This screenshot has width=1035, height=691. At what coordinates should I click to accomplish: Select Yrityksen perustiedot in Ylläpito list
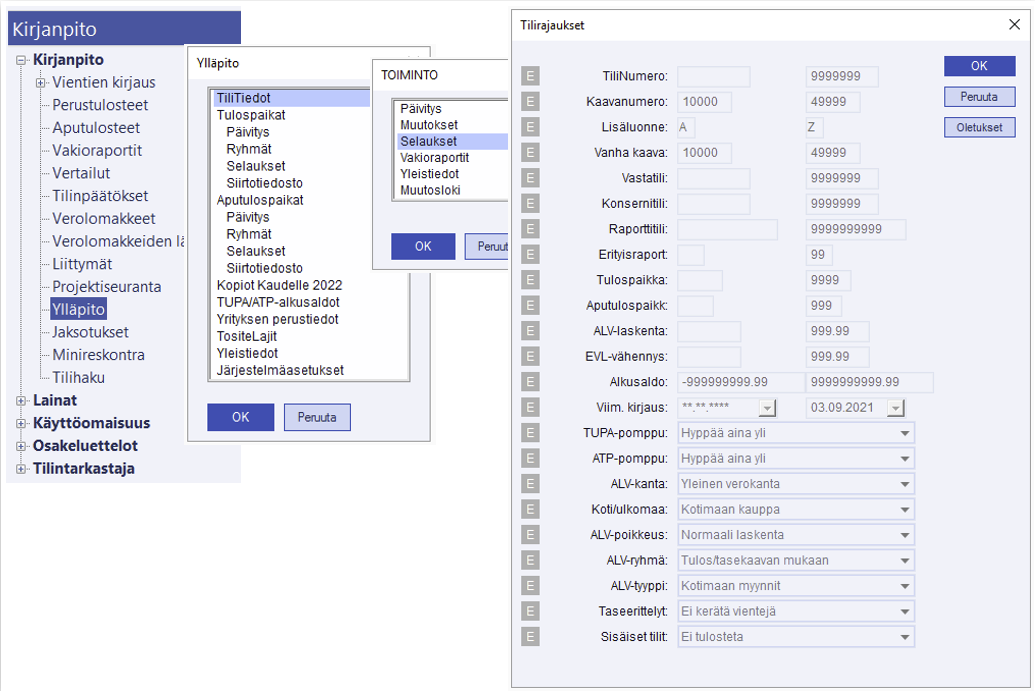click(x=277, y=319)
